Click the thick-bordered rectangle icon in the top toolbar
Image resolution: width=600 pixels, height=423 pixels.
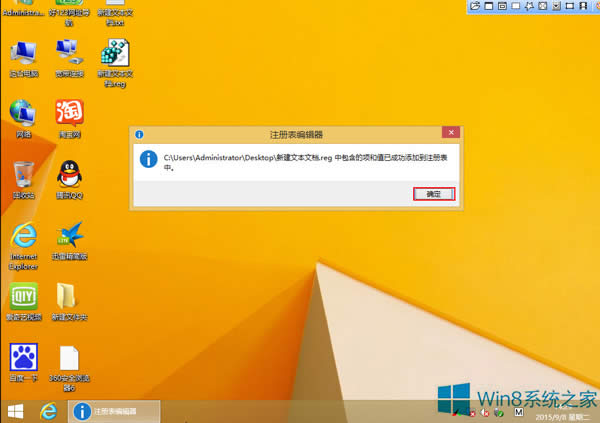570,6
